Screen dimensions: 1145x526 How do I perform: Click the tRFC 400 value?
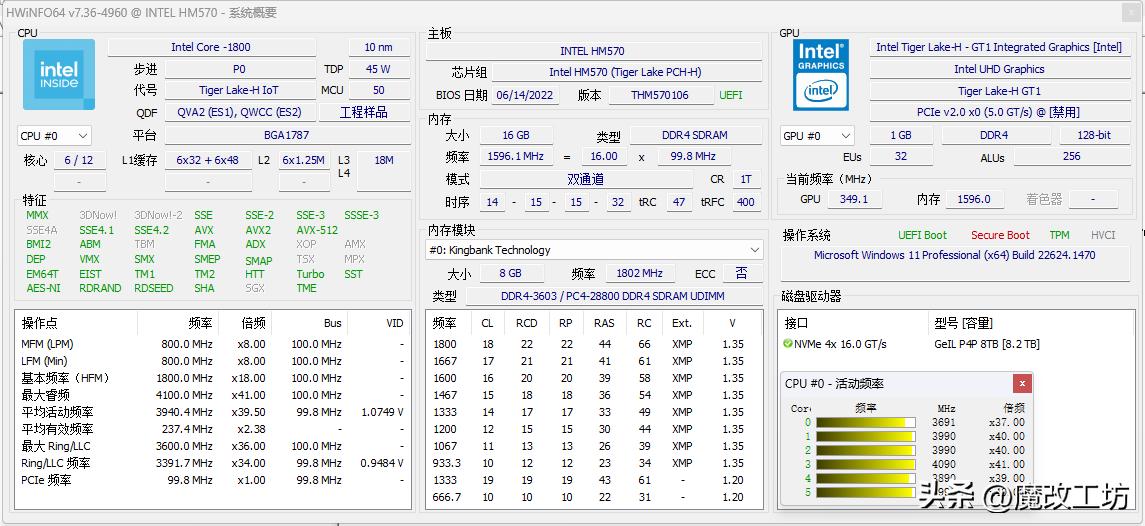(x=746, y=202)
